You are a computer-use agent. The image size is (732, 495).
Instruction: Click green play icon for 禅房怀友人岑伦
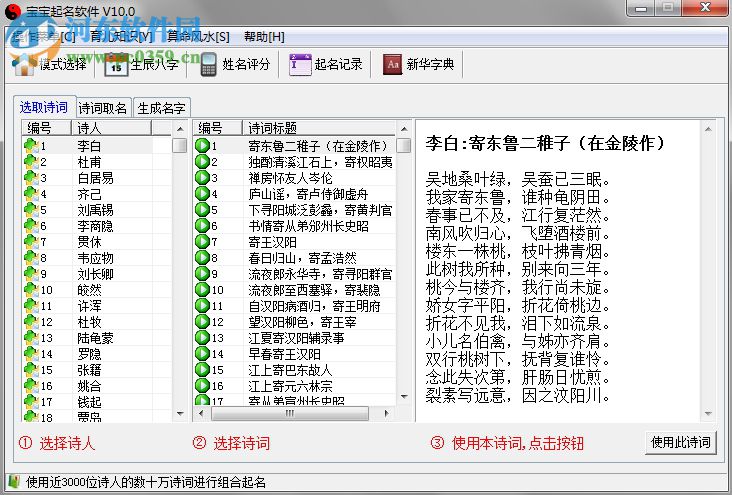coord(203,177)
